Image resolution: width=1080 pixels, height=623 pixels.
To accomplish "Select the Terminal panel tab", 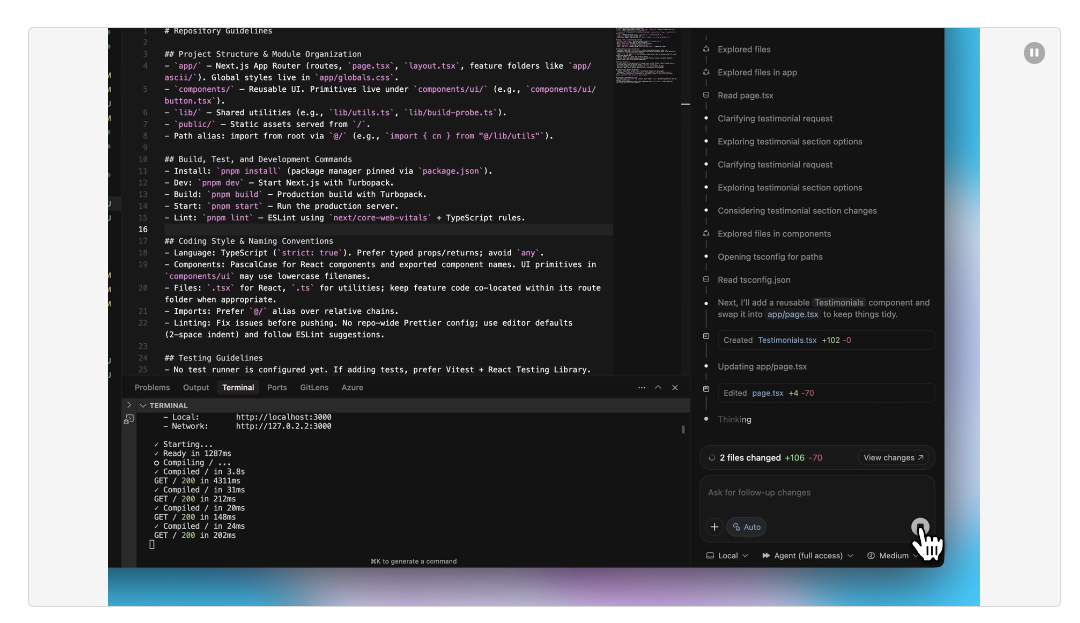I will (238, 388).
